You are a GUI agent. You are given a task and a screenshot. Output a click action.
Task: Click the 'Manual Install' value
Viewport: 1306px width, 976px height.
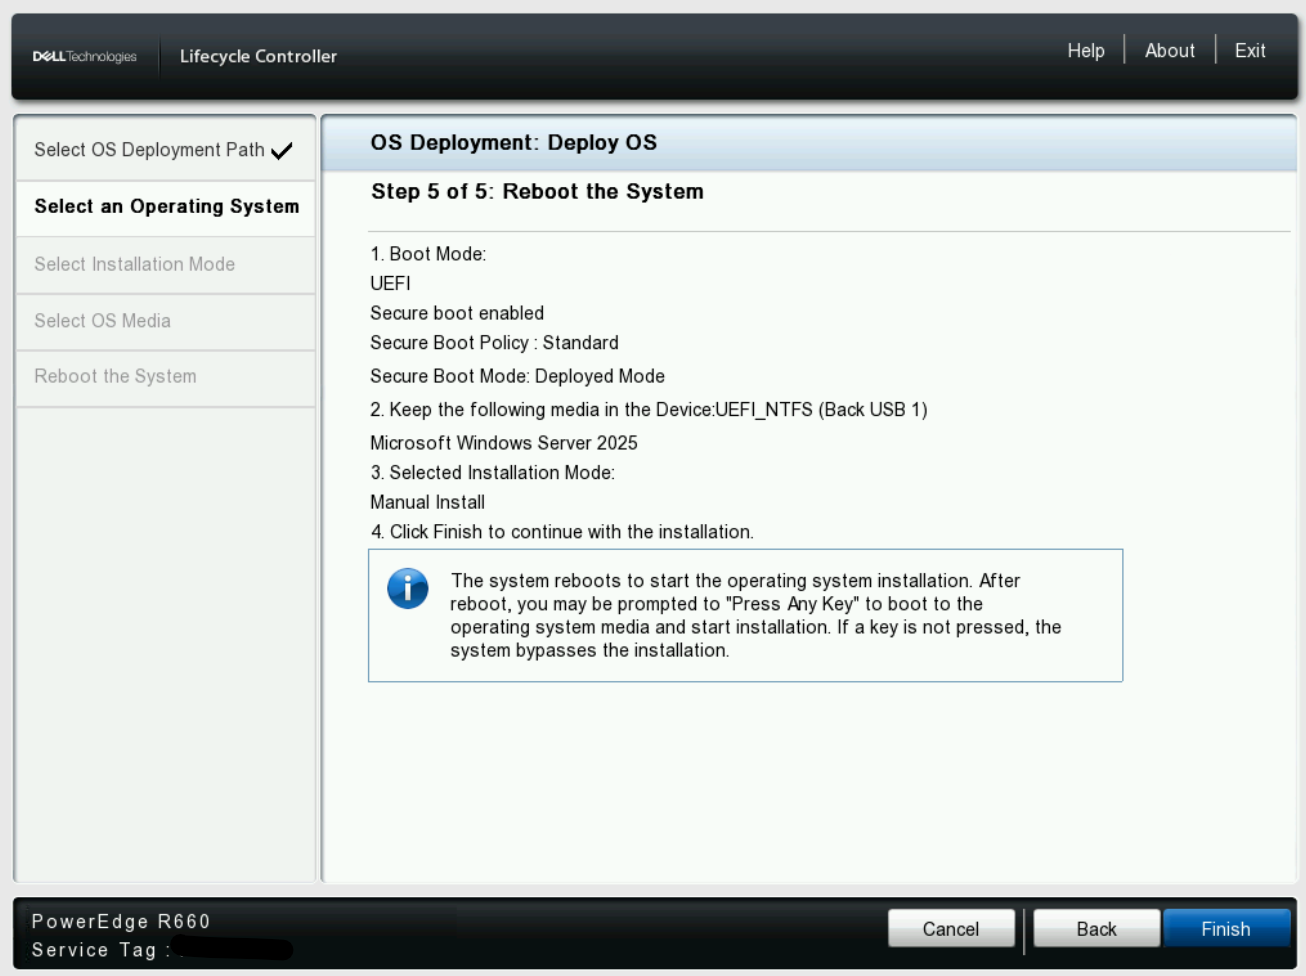click(x=427, y=503)
